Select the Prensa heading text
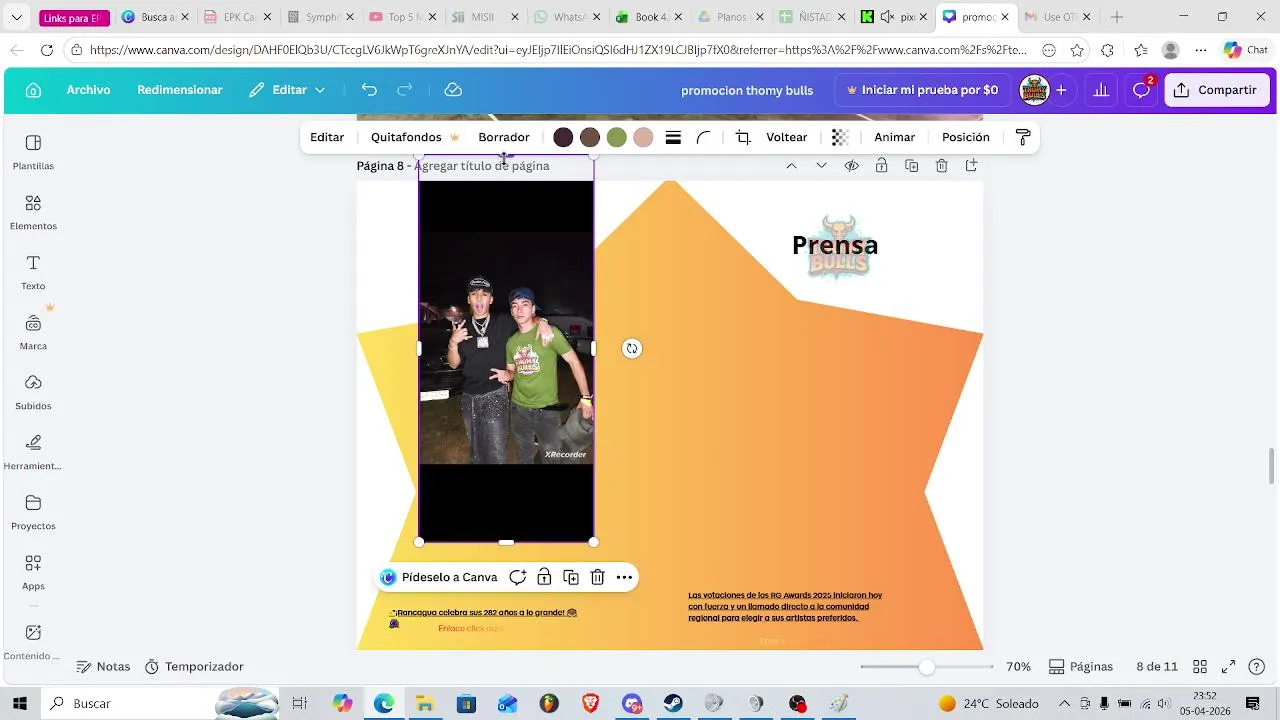Image resolution: width=1280 pixels, height=720 pixels. click(x=835, y=245)
